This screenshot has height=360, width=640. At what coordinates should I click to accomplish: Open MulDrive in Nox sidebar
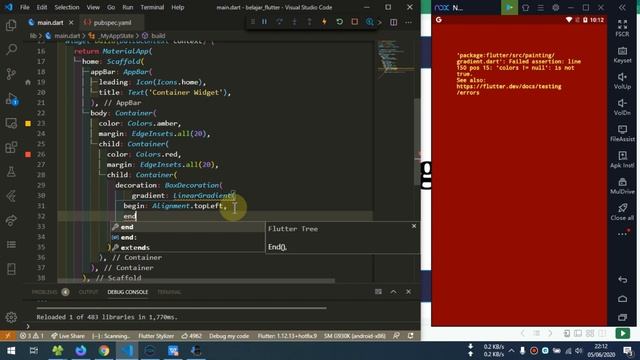(622, 186)
